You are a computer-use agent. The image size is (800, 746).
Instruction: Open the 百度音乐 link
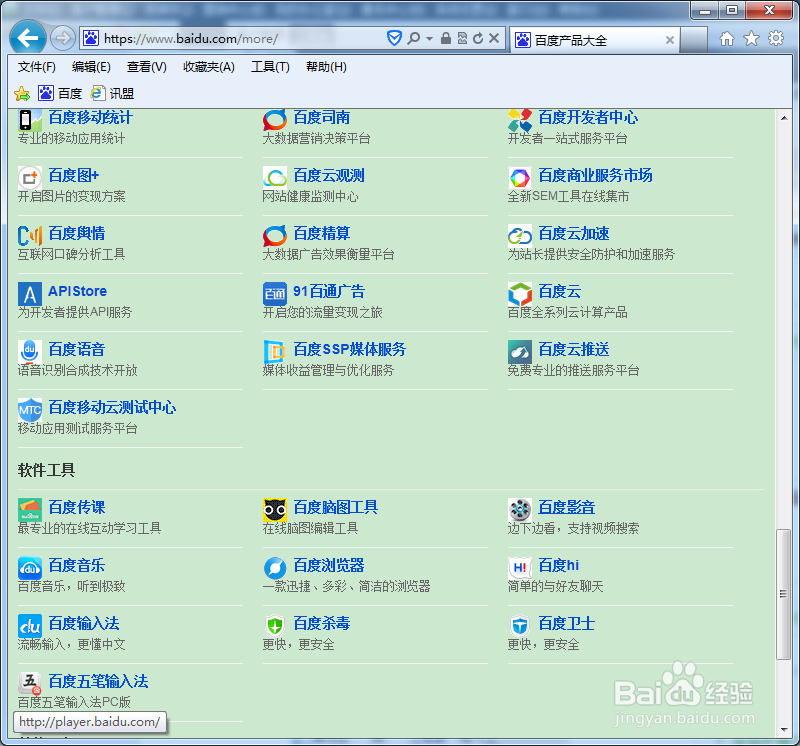pyautogui.click(x=77, y=565)
